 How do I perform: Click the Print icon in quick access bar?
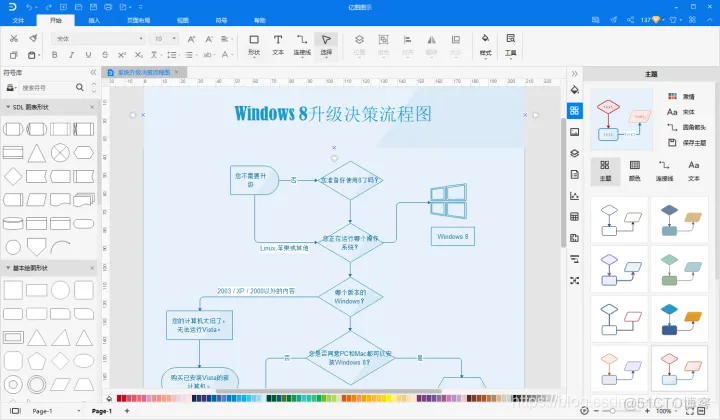pyautogui.click(x=108, y=7)
